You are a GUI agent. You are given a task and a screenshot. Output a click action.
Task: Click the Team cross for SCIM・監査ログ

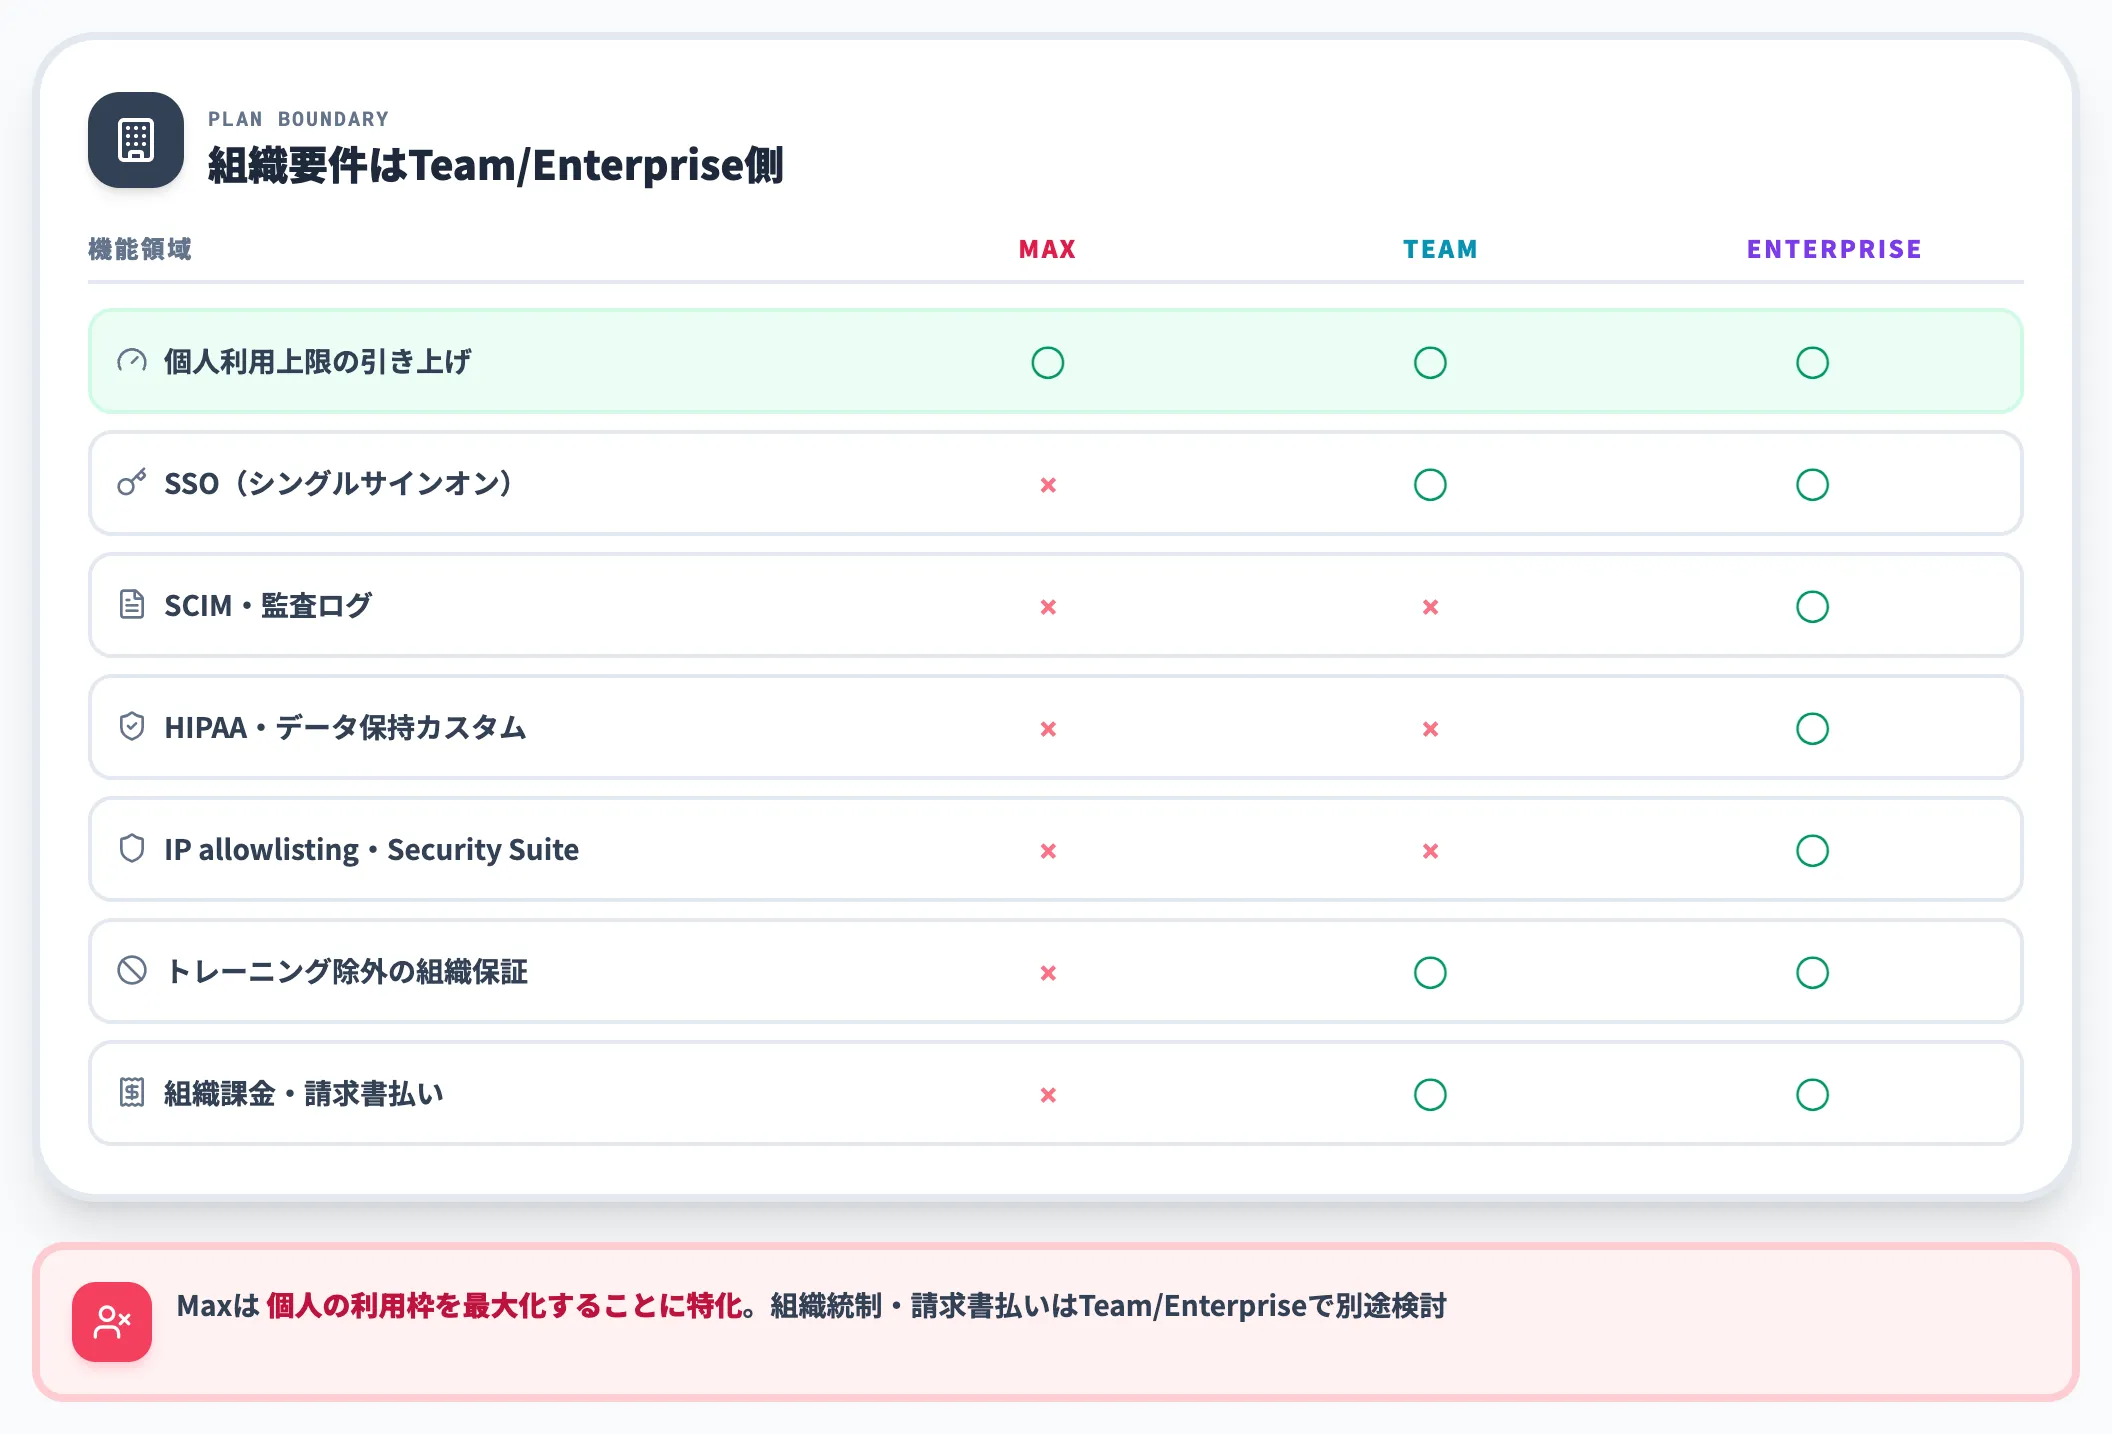(x=1430, y=607)
